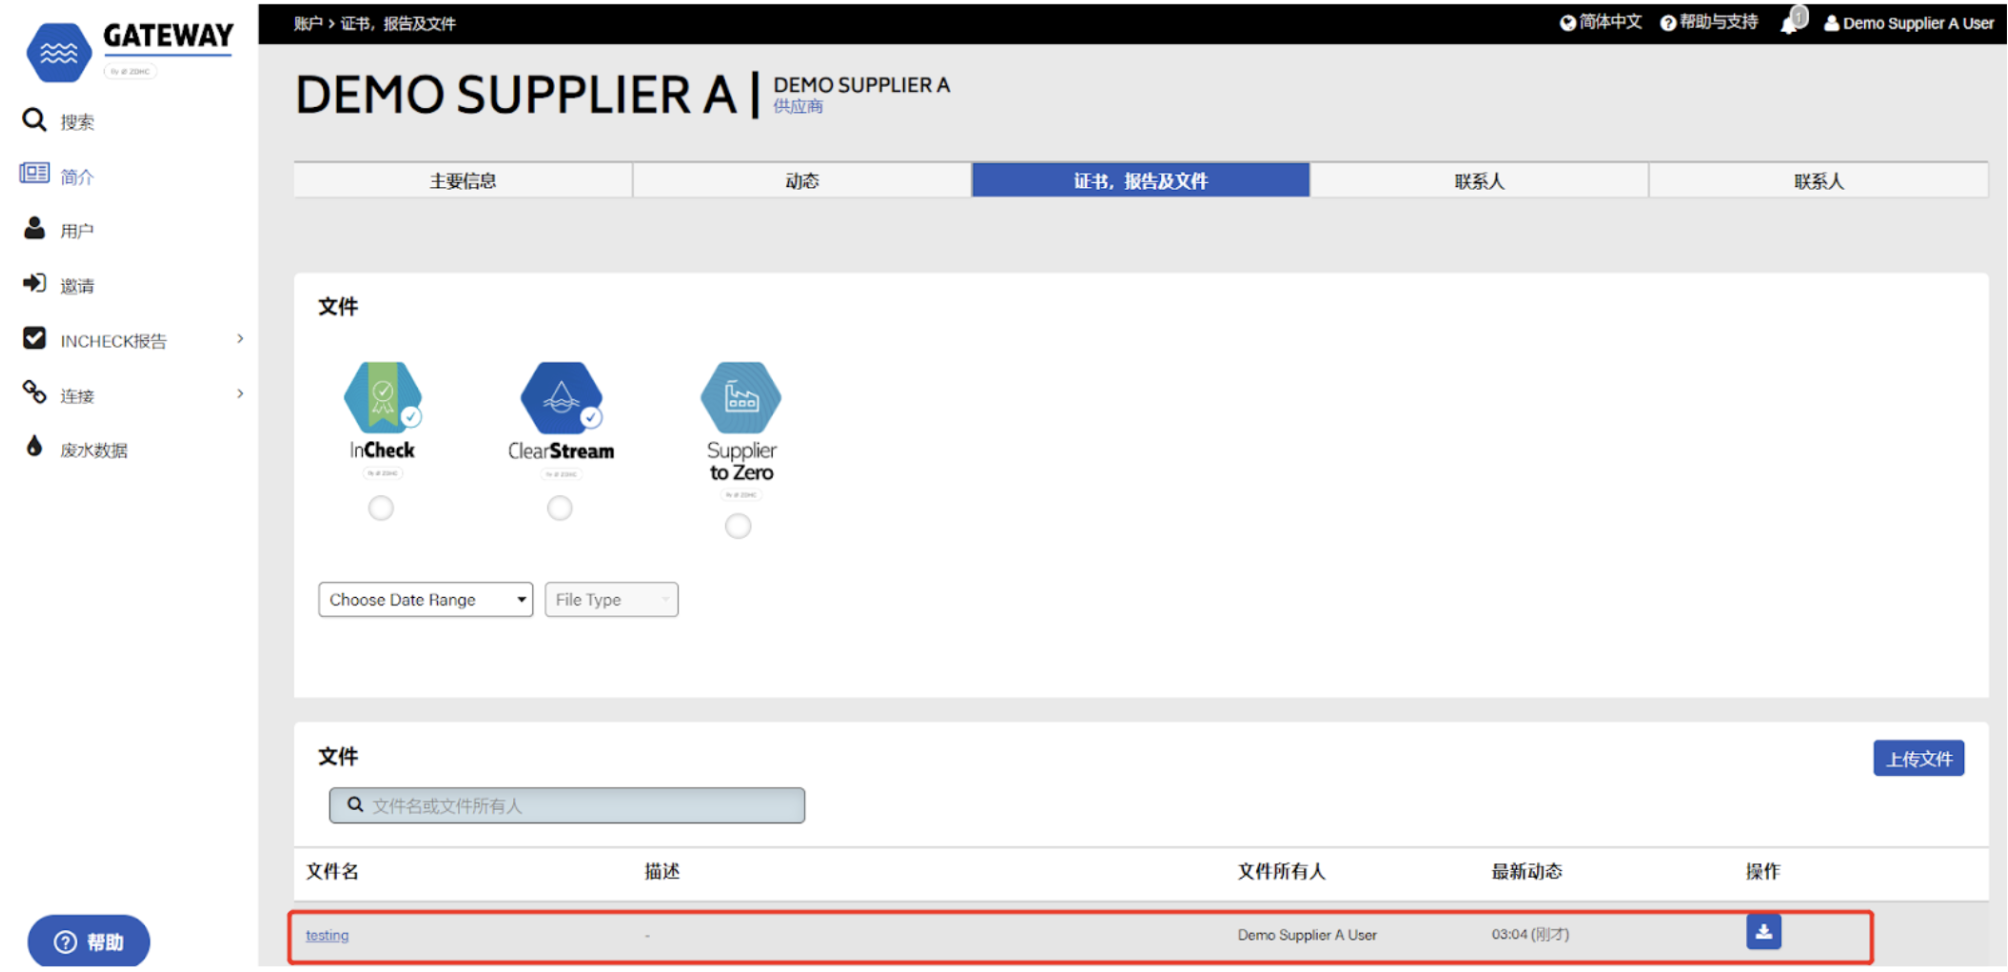Click the 账户 breadcrumb link

[x=308, y=23]
